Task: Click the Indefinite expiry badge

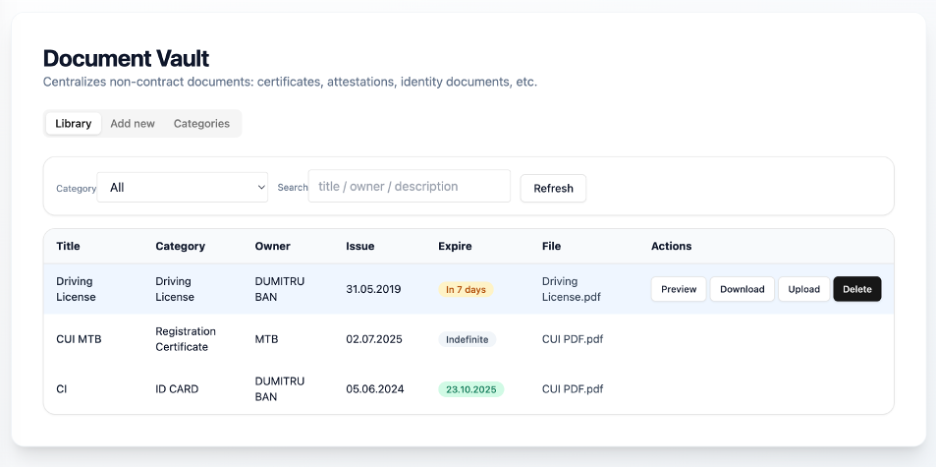Action: click(467, 339)
